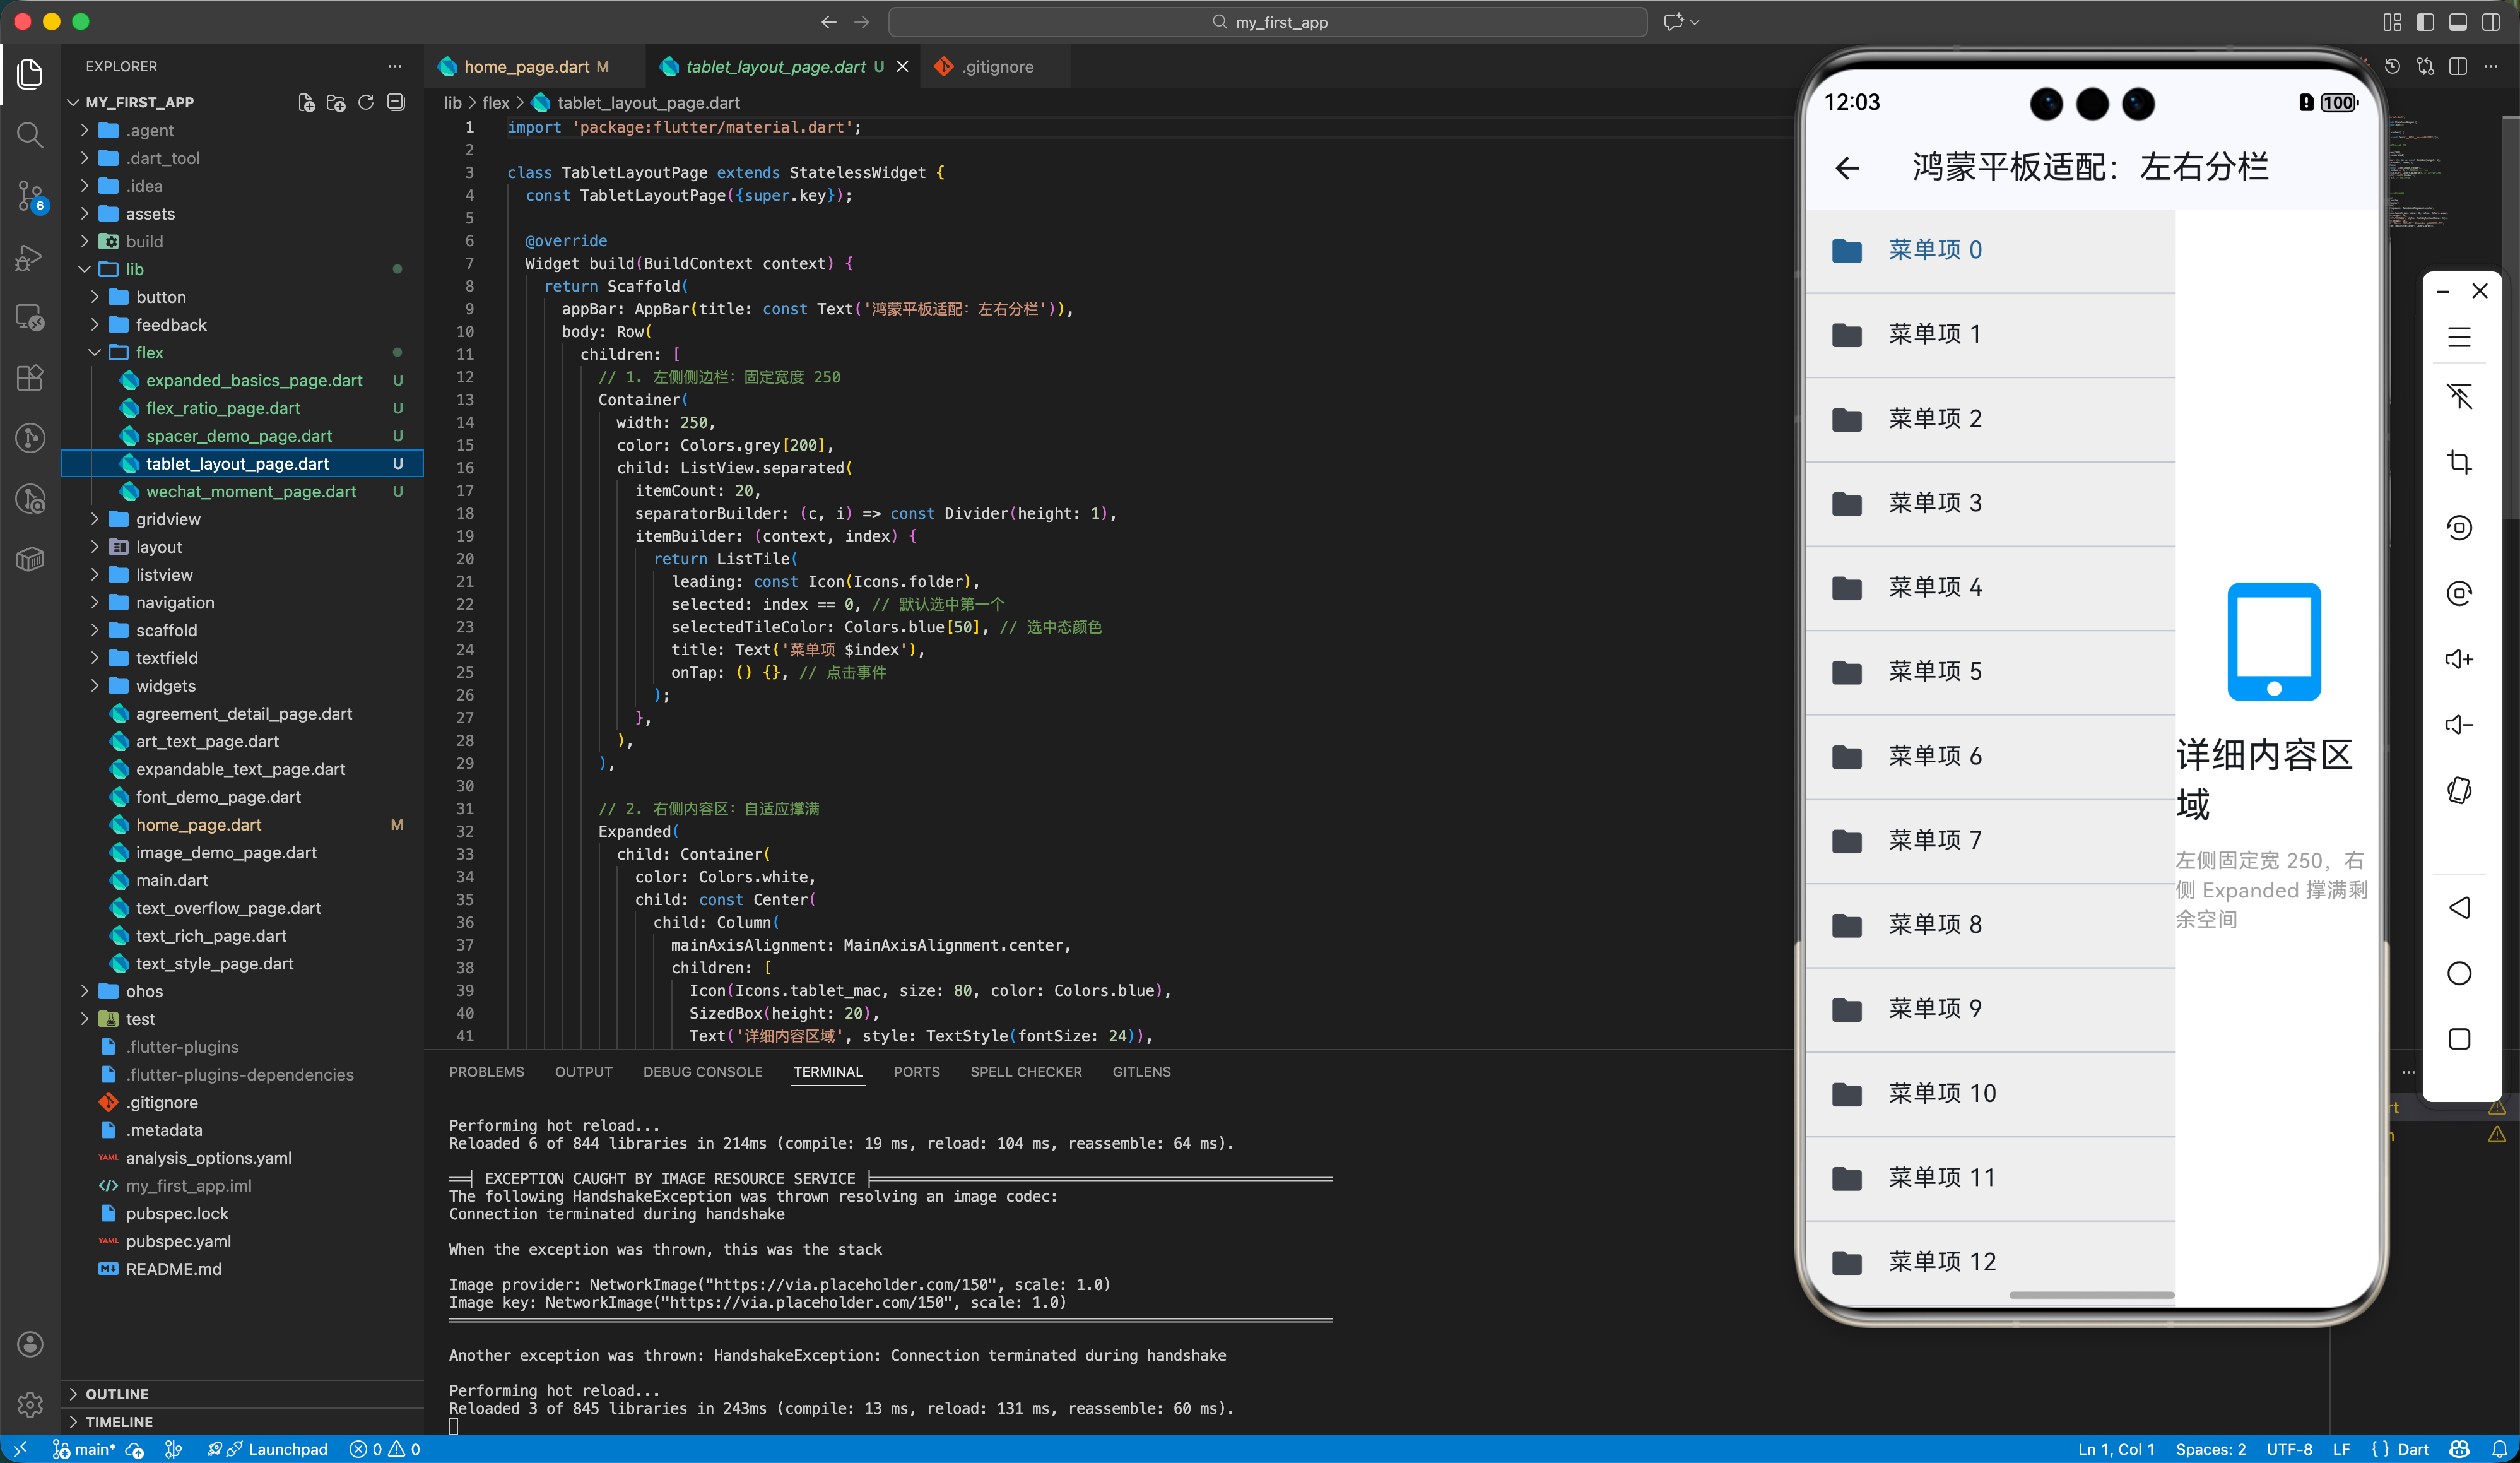
Task: Toggle the primary side bar layout button
Action: coord(2425,22)
